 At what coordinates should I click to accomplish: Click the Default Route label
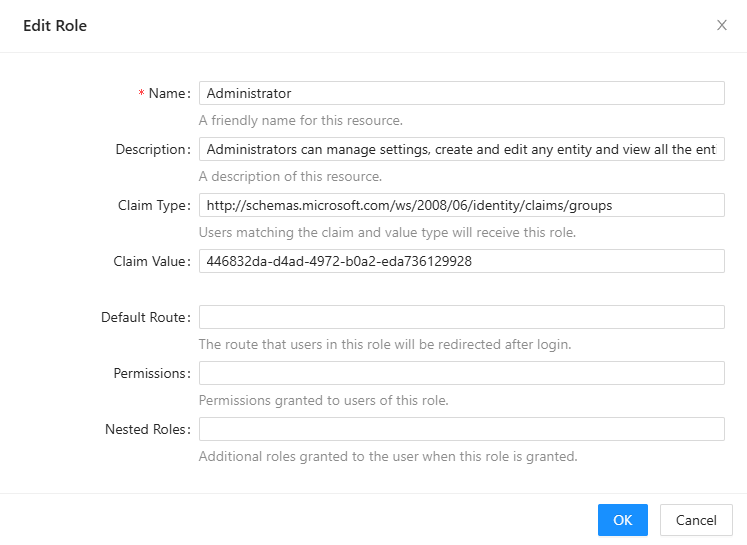tap(144, 317)
